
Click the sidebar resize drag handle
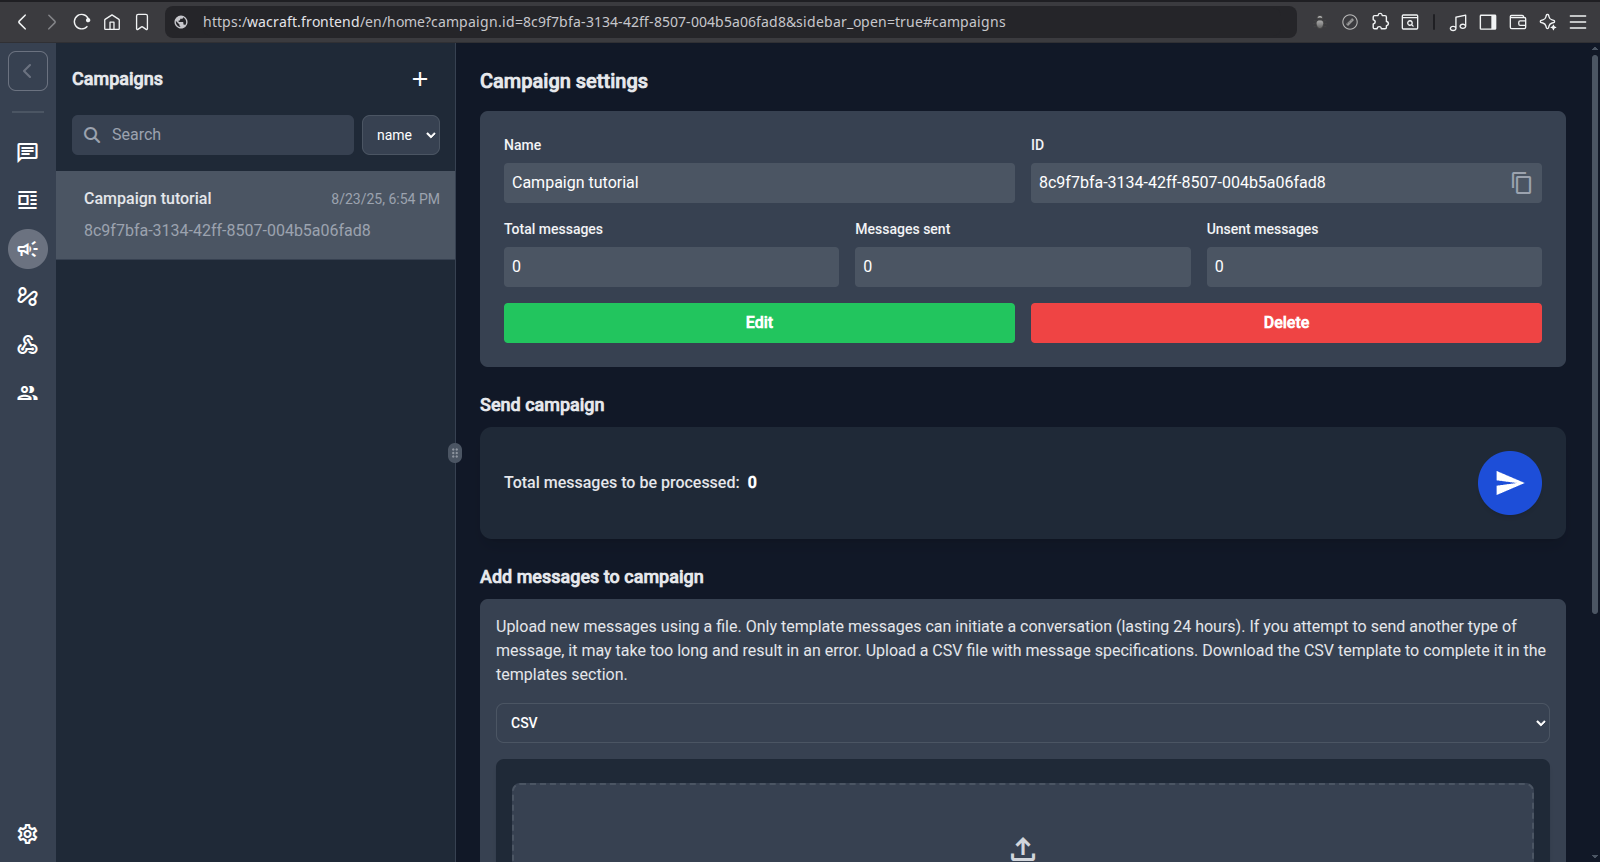click(455, 453)
